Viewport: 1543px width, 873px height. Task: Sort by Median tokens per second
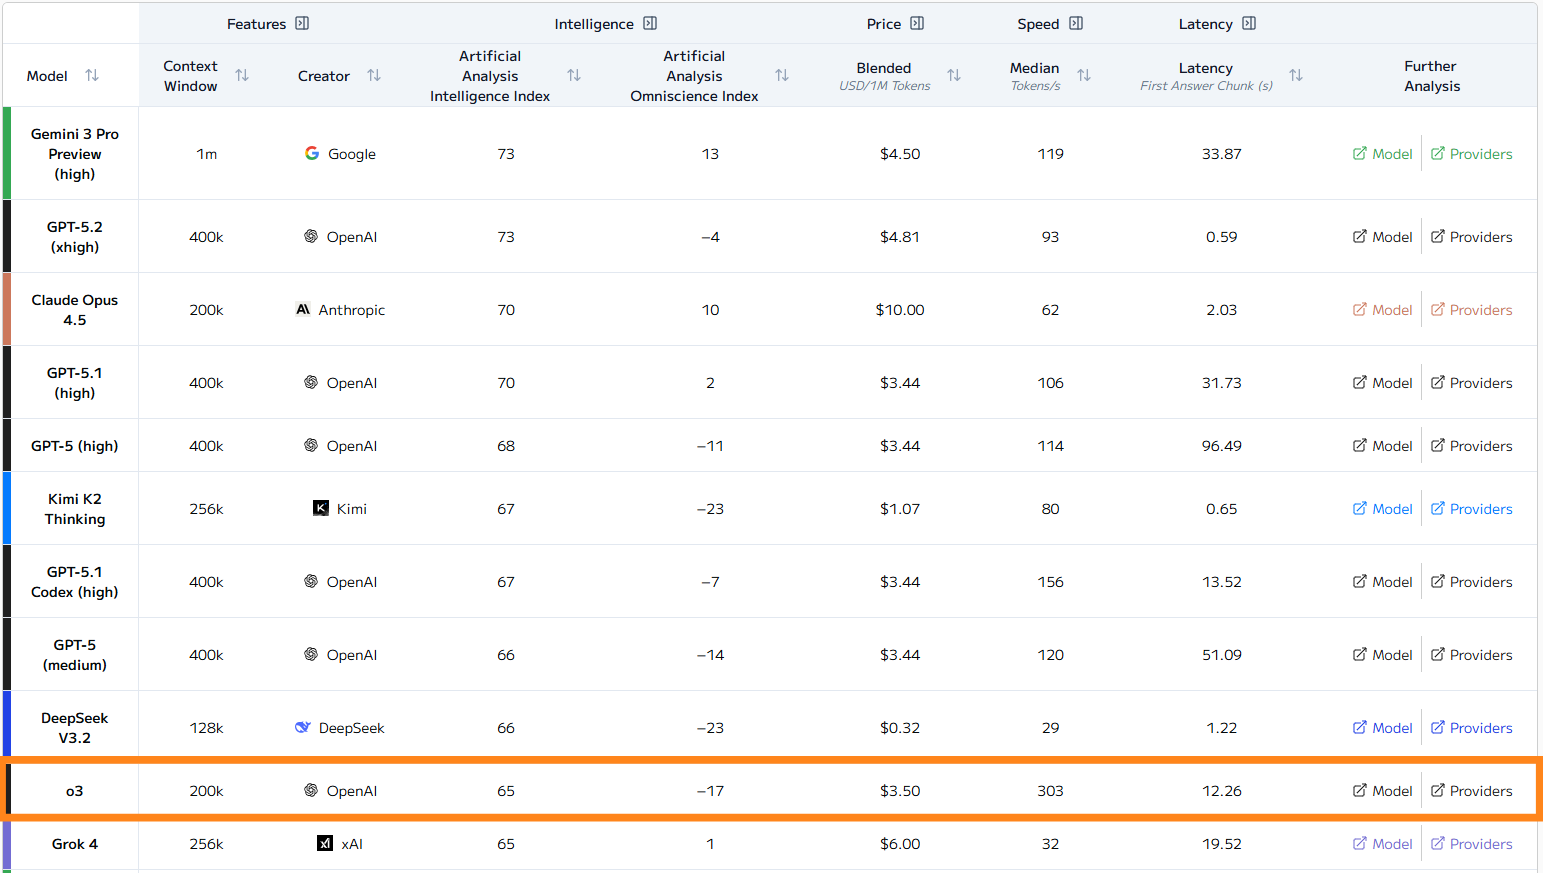pyautogui.click(x=1084, y=76)
